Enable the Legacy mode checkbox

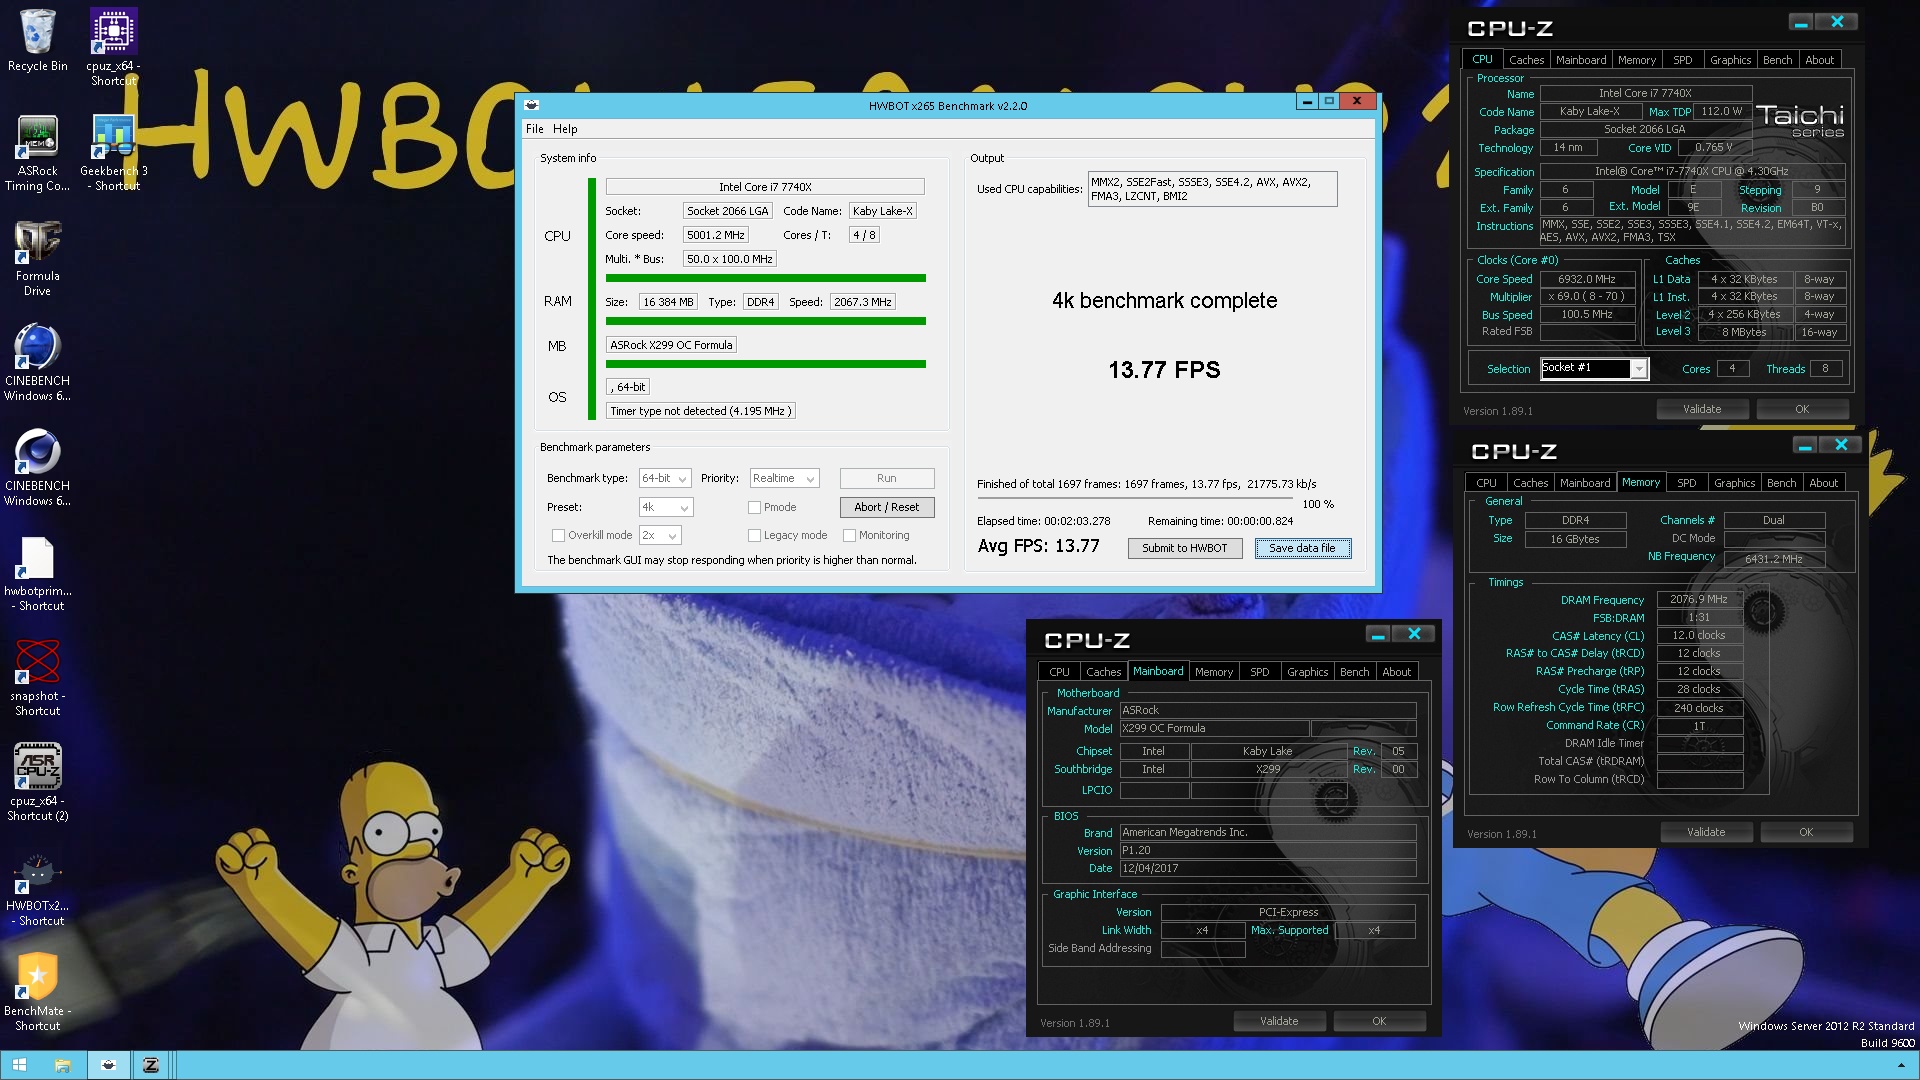[755, 536]
